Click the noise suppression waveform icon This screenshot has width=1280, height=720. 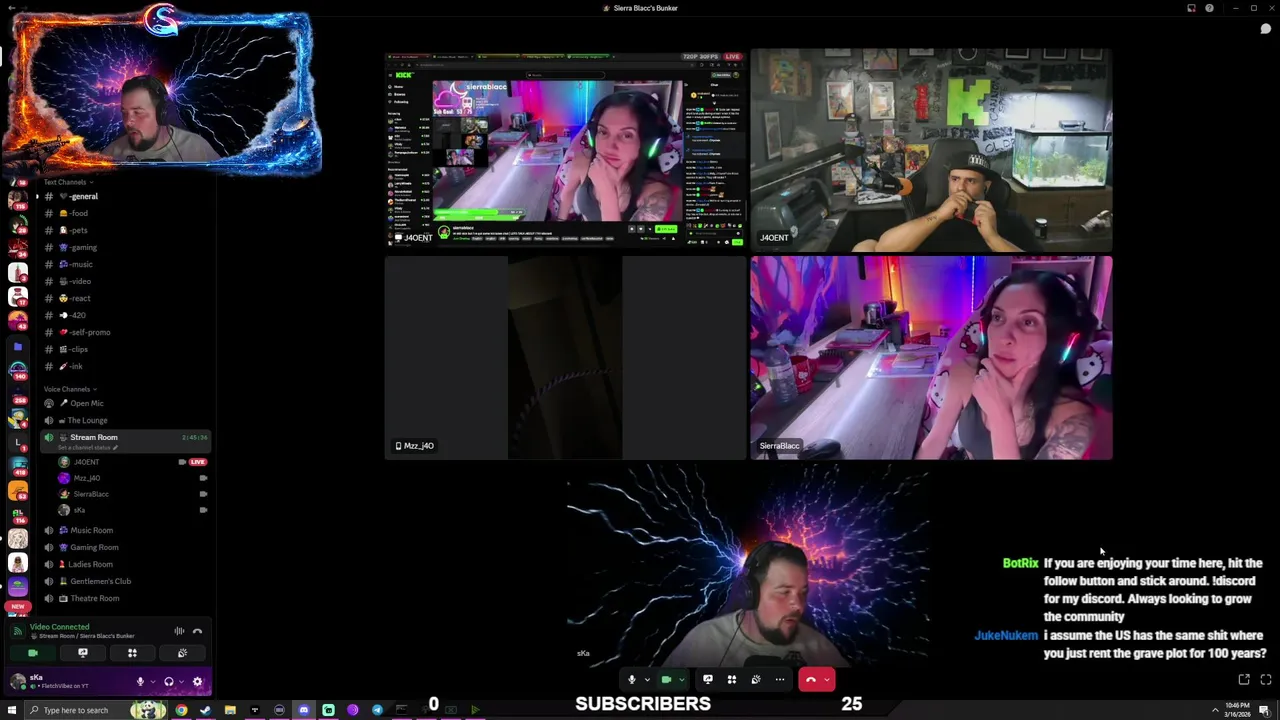179,631
